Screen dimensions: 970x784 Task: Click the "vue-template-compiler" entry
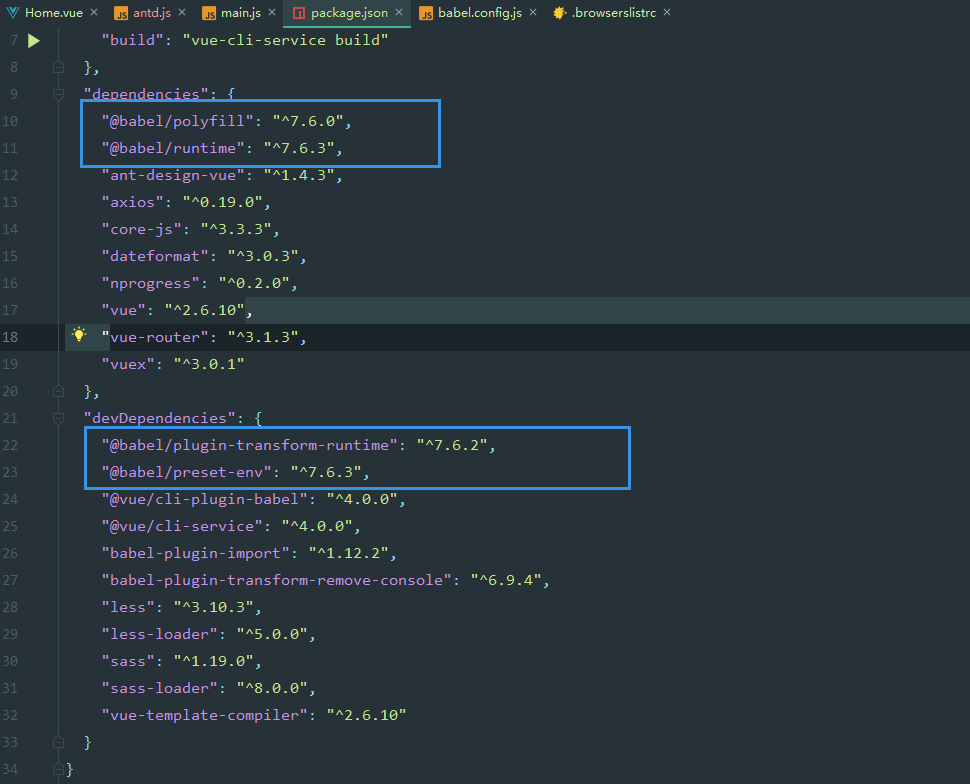click(205, 715)
